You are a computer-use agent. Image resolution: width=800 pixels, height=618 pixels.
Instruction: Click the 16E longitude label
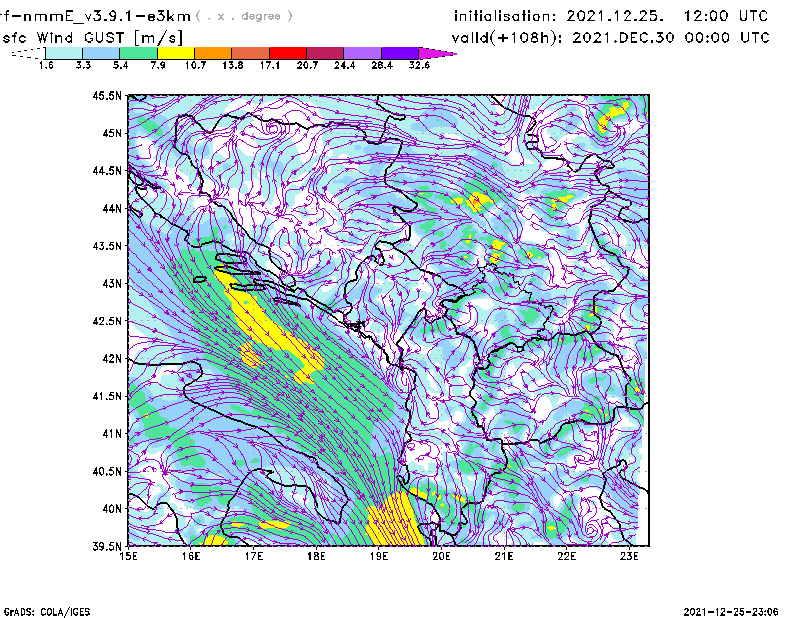191,556
